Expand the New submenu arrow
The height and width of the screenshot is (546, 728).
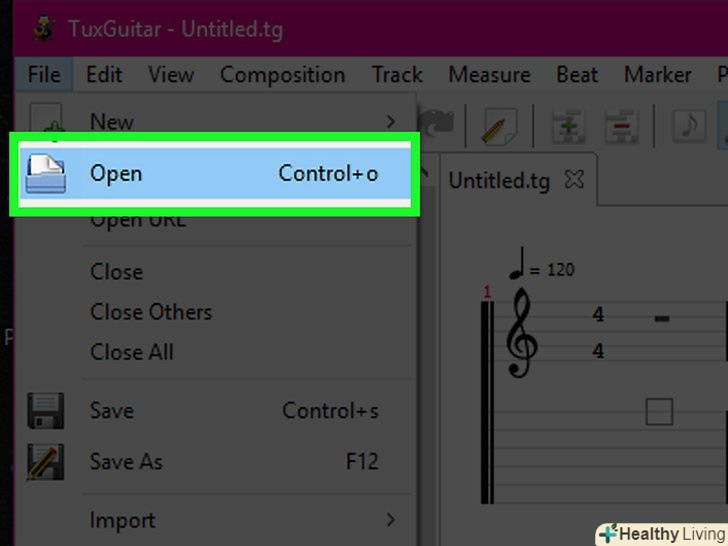point(391,122)
